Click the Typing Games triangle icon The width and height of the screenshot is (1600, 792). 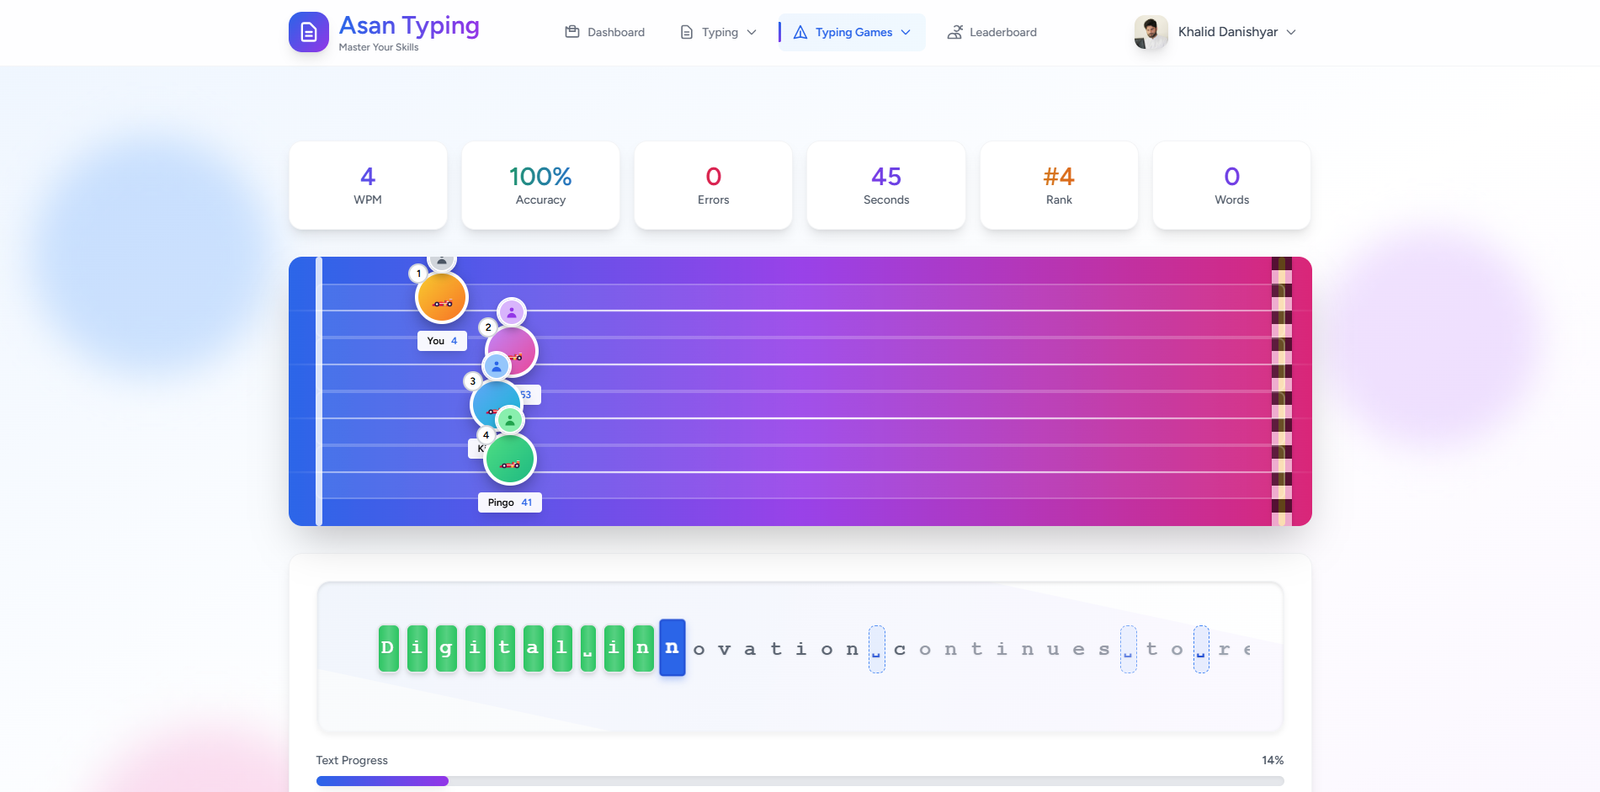800,32
